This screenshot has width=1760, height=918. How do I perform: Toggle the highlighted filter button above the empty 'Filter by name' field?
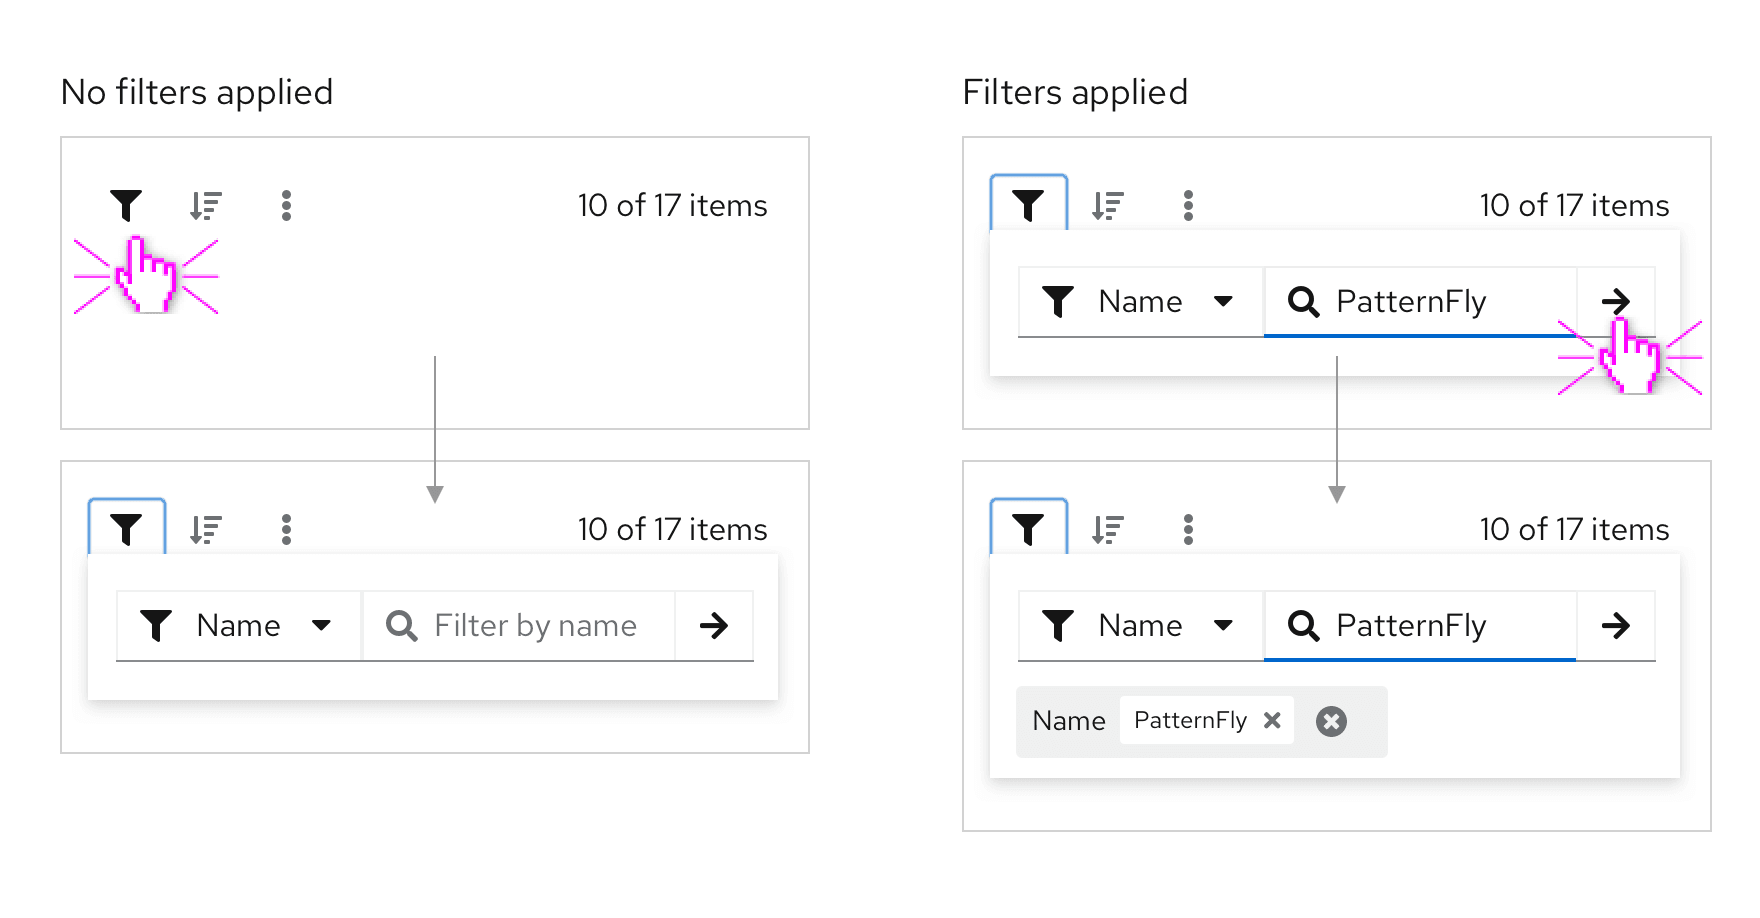tap(126, 528)
